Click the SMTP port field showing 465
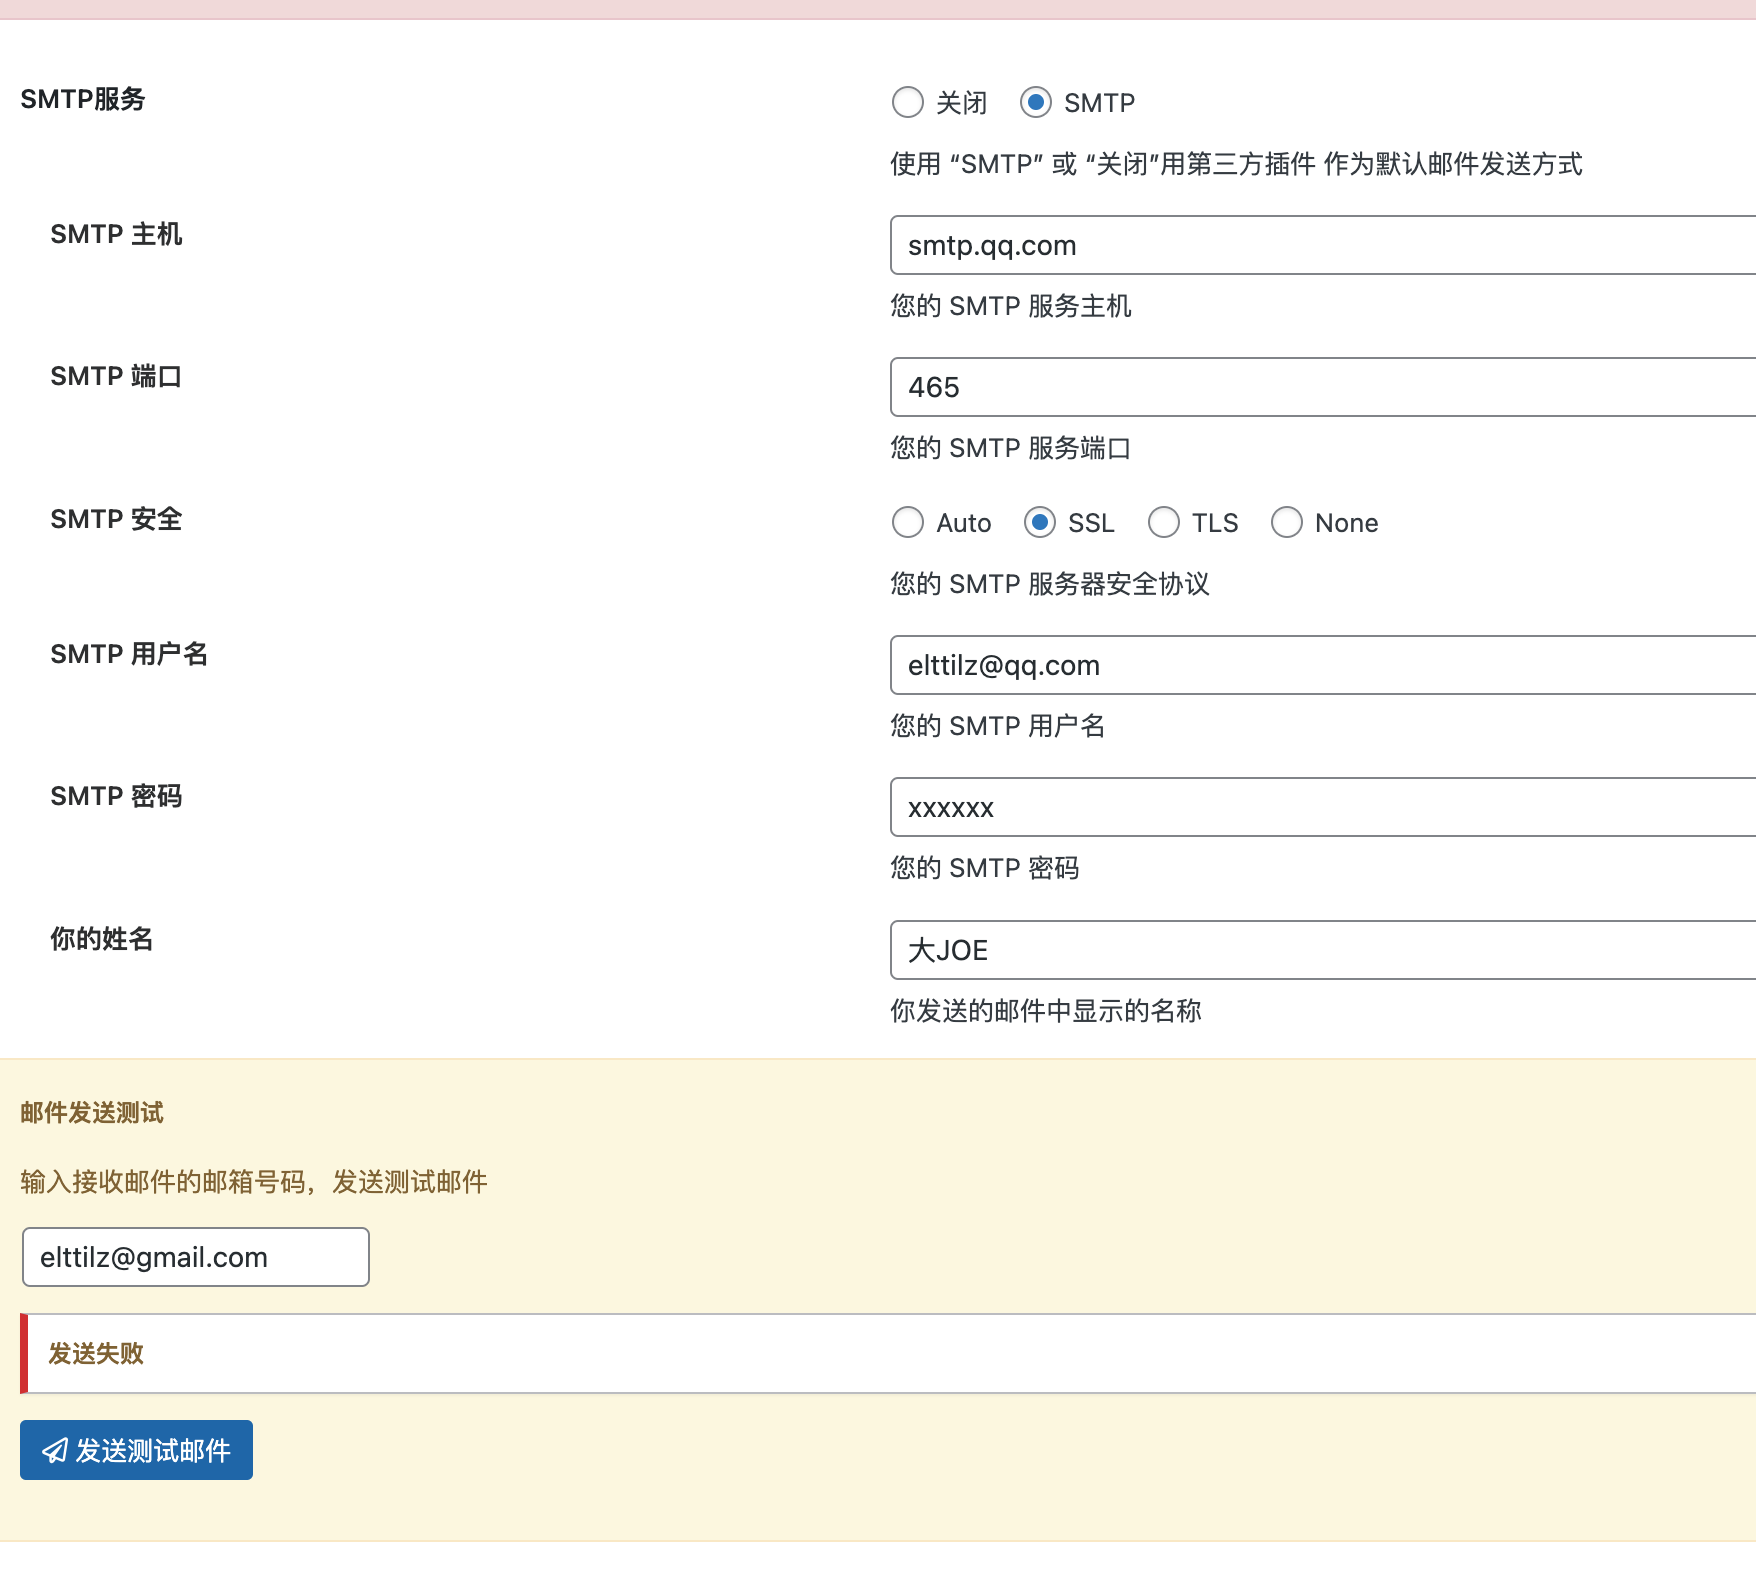Image resolution: width=1756 pixels, height=1580 pixels. 1320,387
